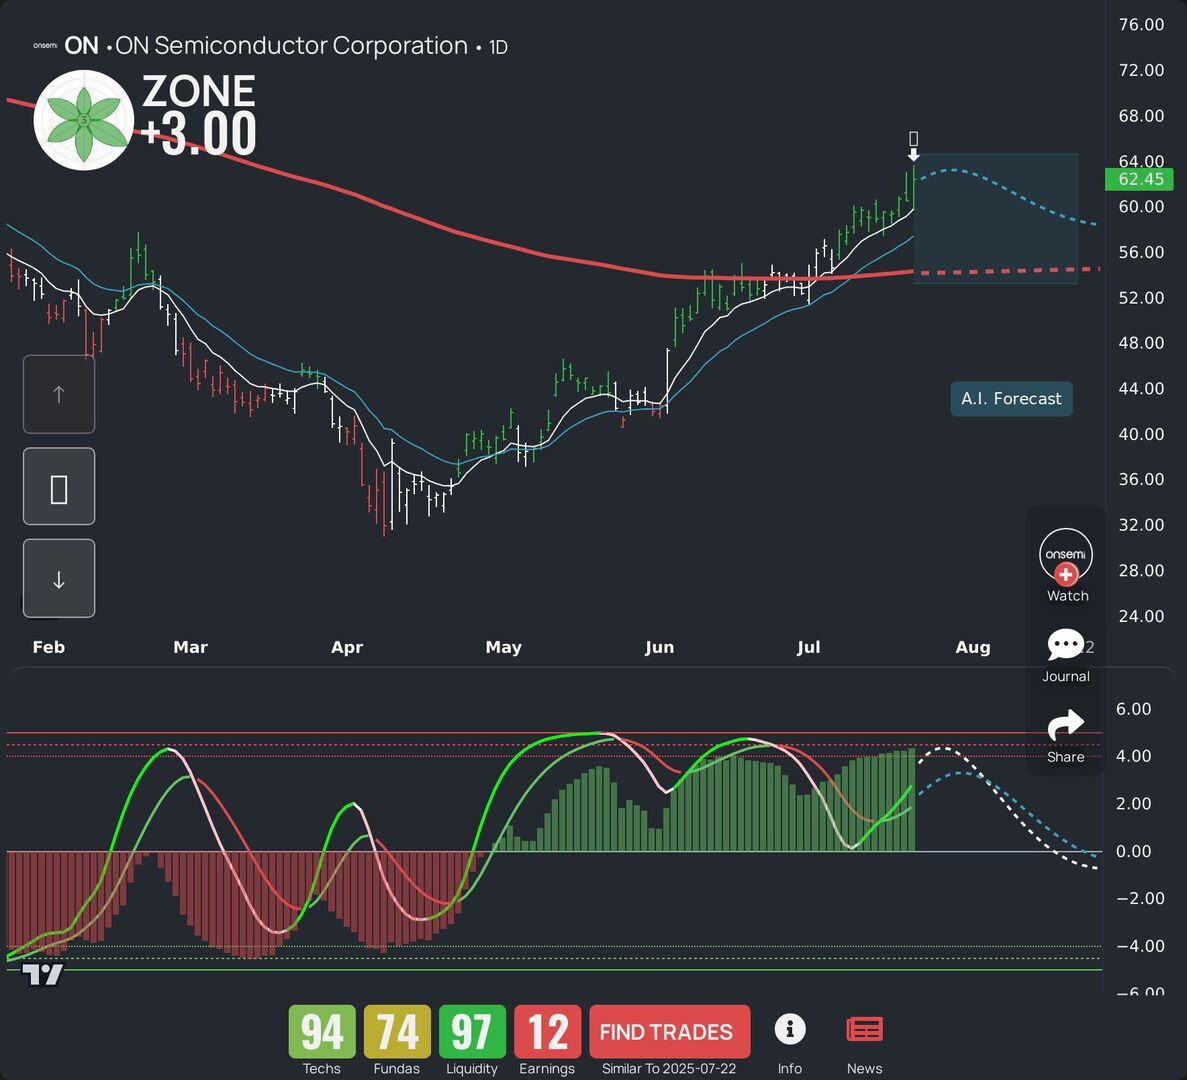Tap the Fundas 74 score tile
1187x1080 pixels.
coord(397,1032)
